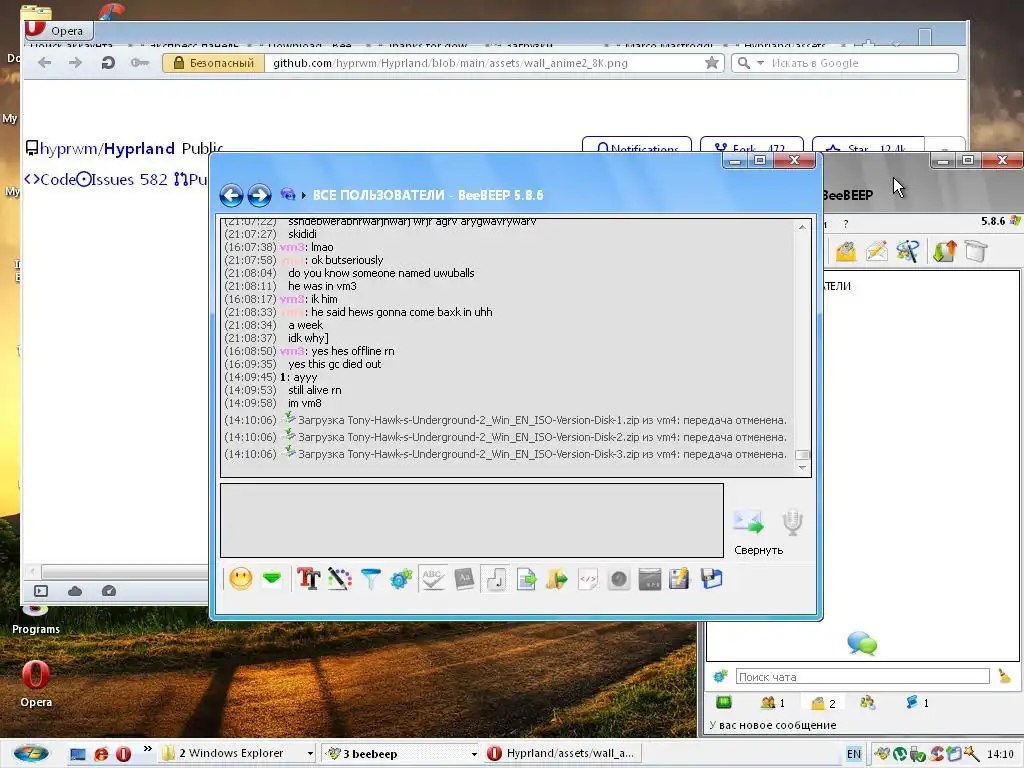Viewport: 1024px width, 768px height.
Task: Click the yellow envelope user icon in BeeBEEP toolbar
Action: (846, 251)
